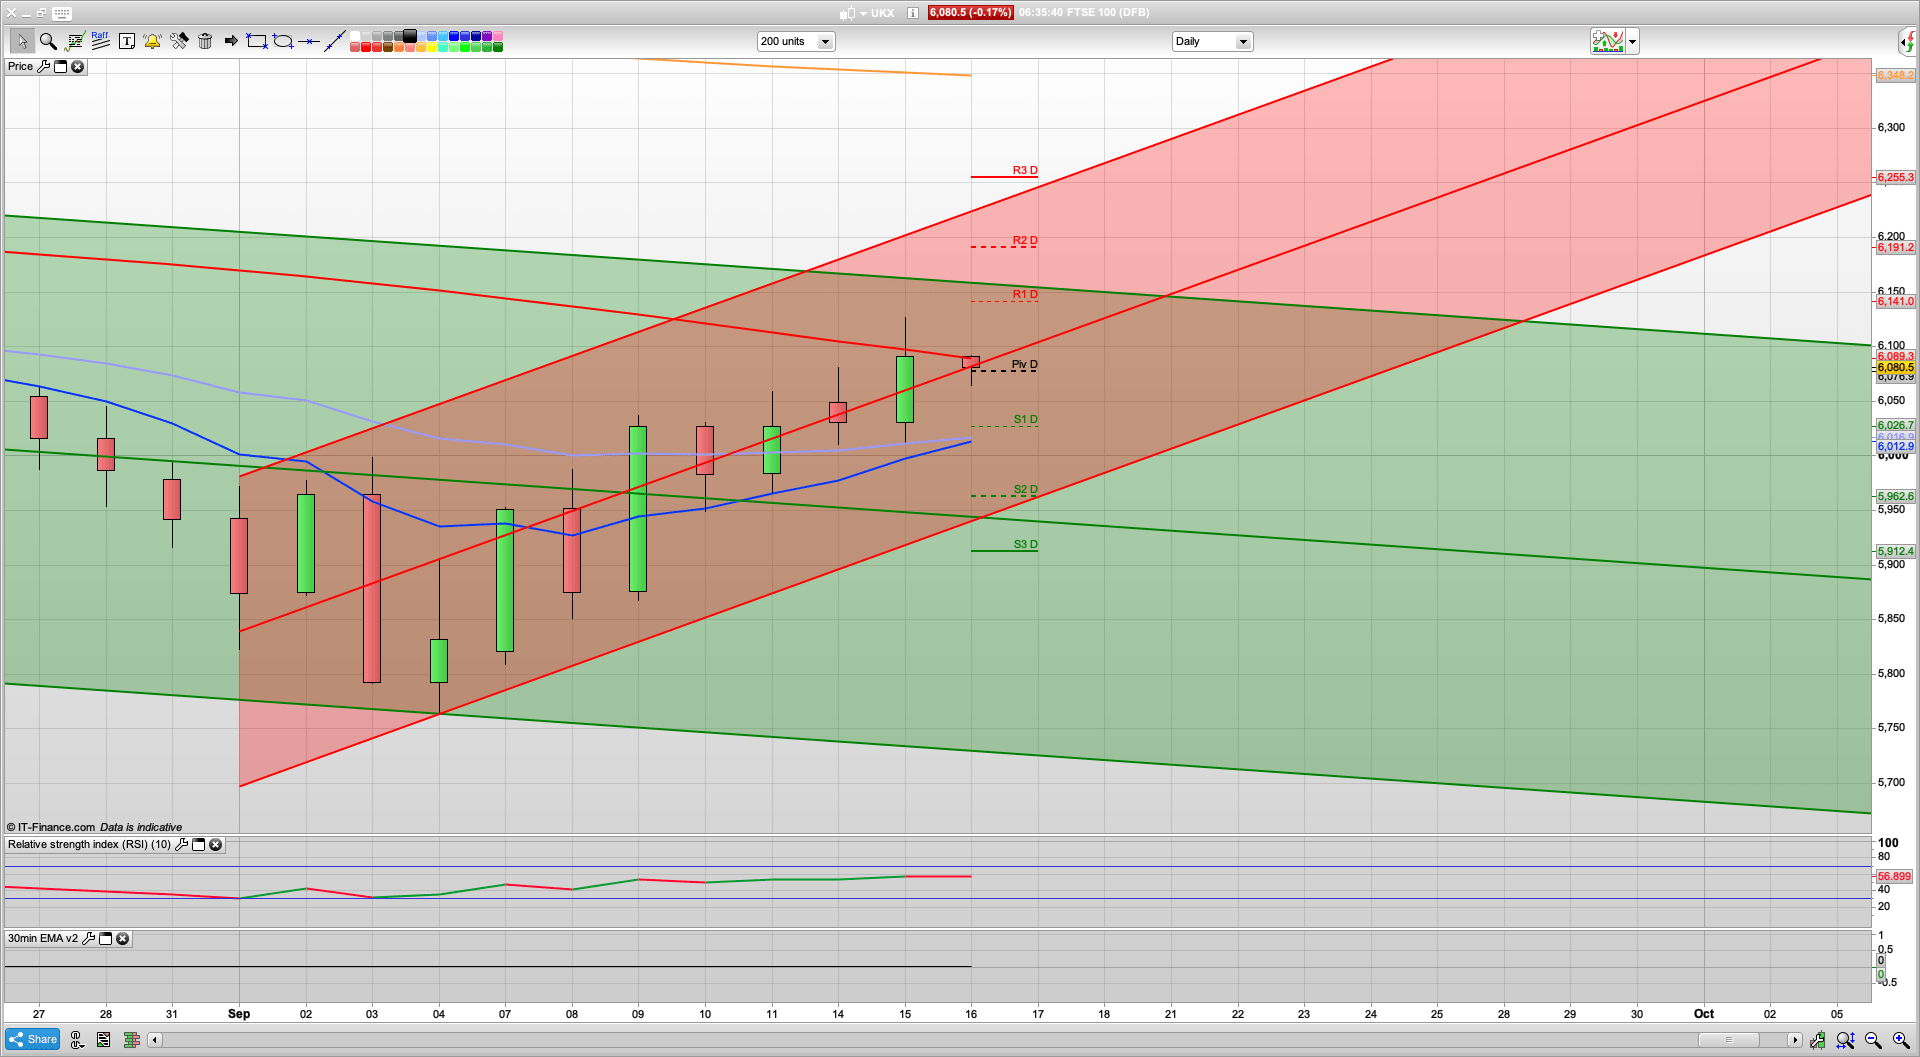Select the magnifier zoom tool
The width and height of the screenshot is (1920, 1057).
[48, 41]
